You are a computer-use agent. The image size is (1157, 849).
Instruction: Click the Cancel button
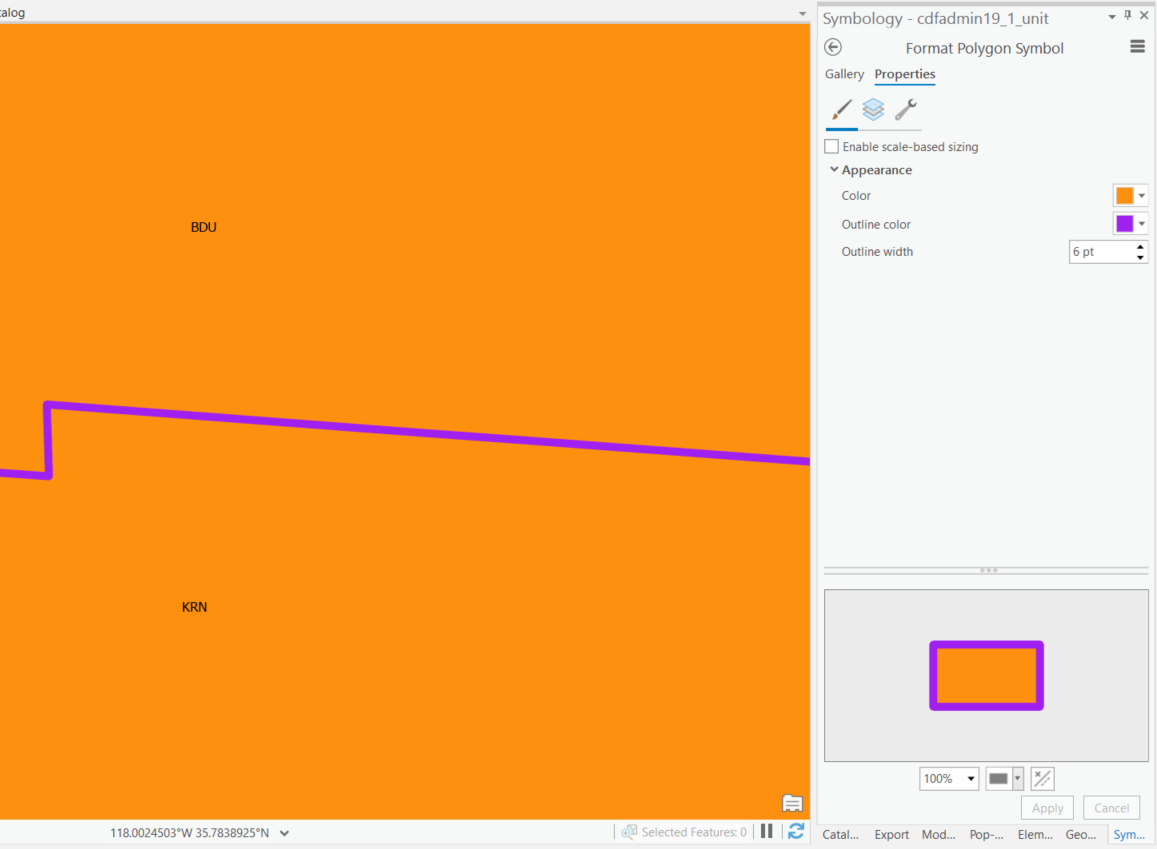click(1111, 807)
